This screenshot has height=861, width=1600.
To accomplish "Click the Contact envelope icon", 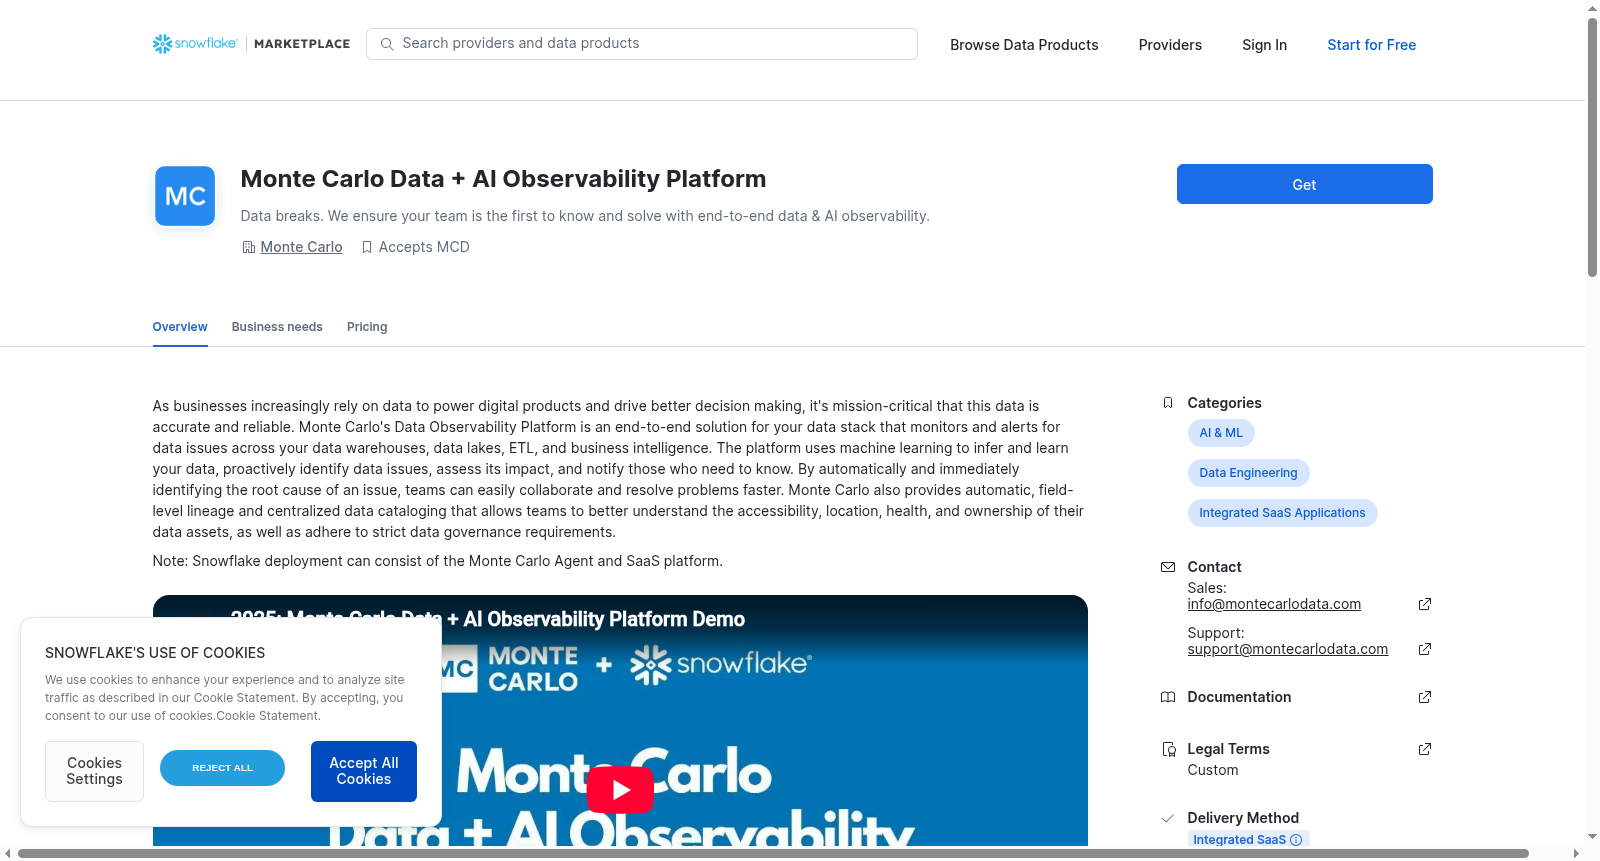I will click(x=1168, y=567).
